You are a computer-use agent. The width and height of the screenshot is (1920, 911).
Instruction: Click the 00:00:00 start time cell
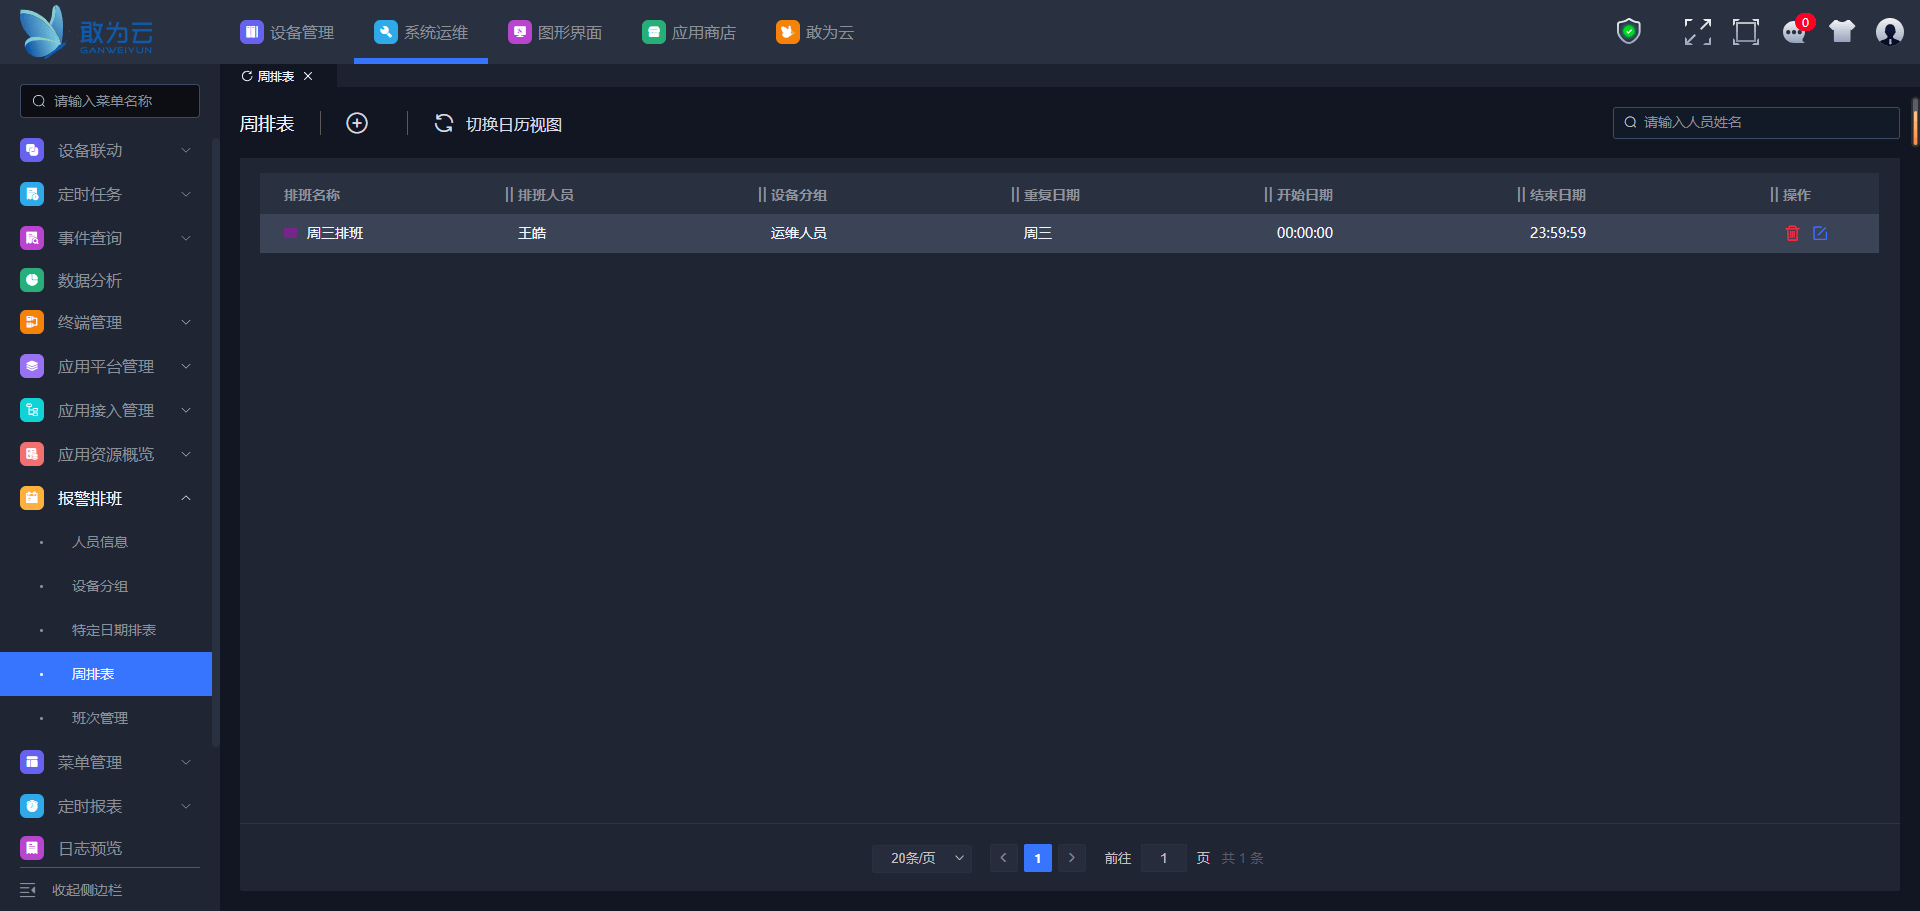tap(1305, 233)
